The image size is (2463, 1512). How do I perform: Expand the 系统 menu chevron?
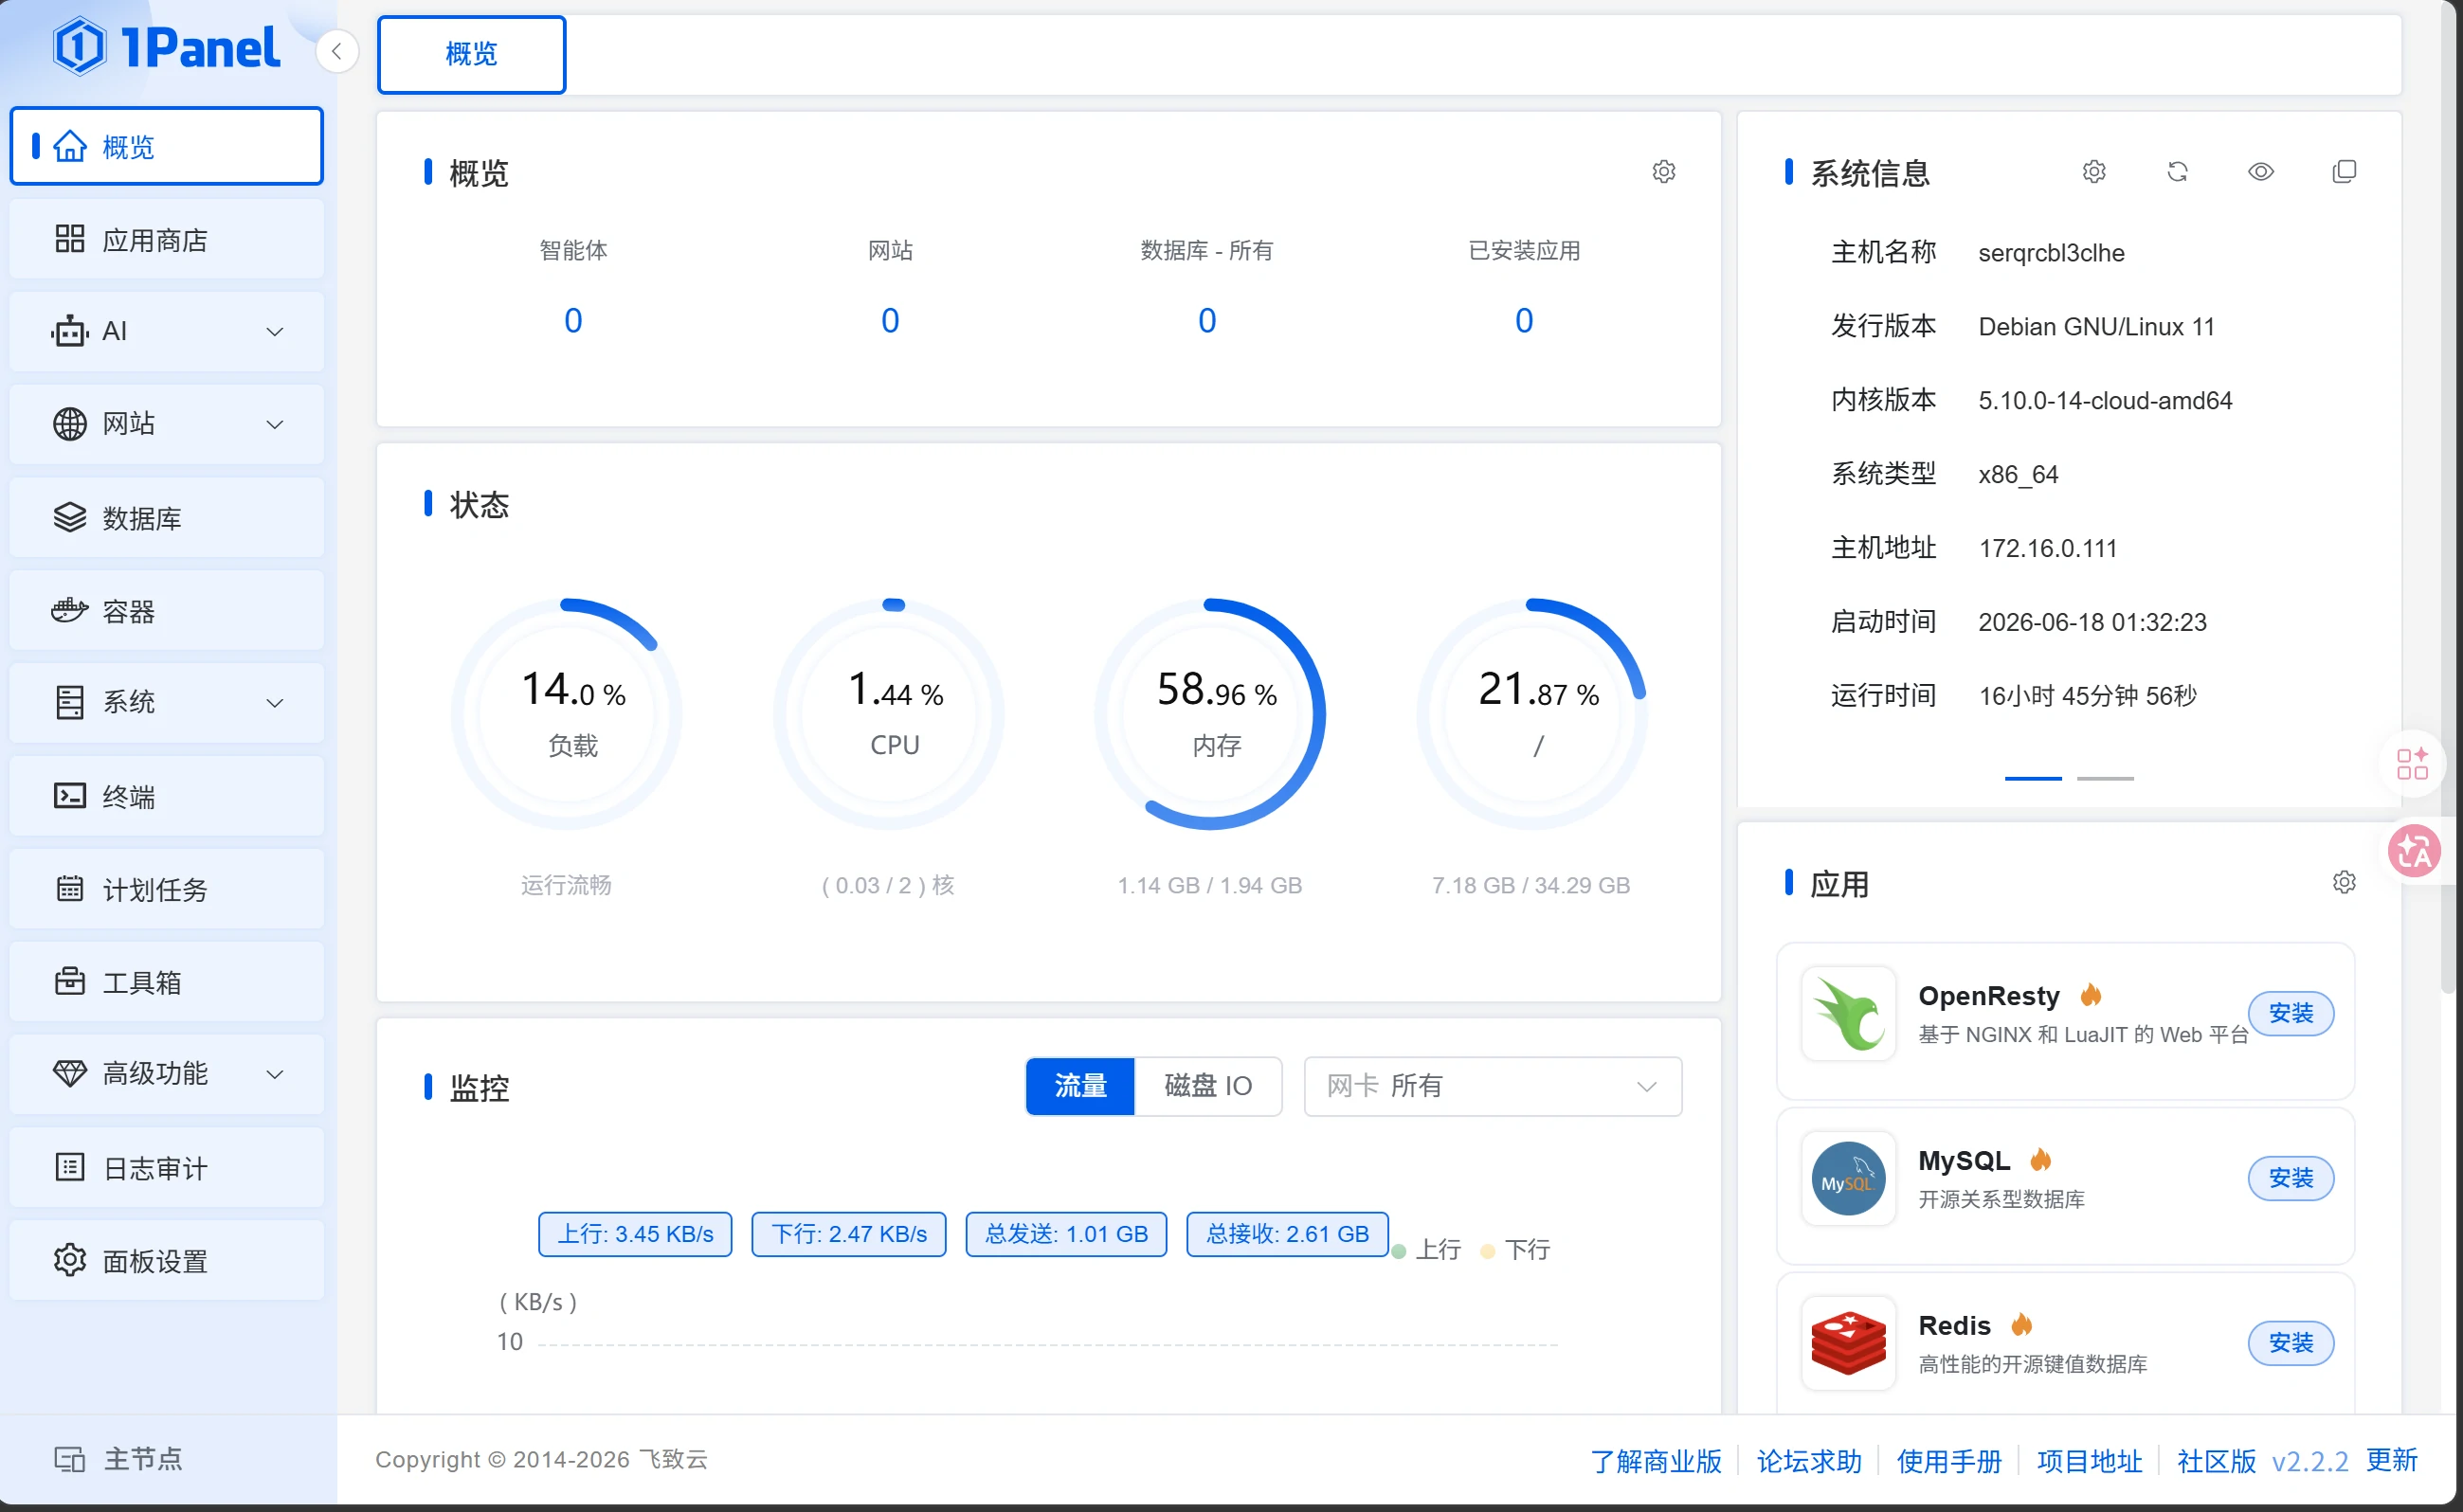275,703
